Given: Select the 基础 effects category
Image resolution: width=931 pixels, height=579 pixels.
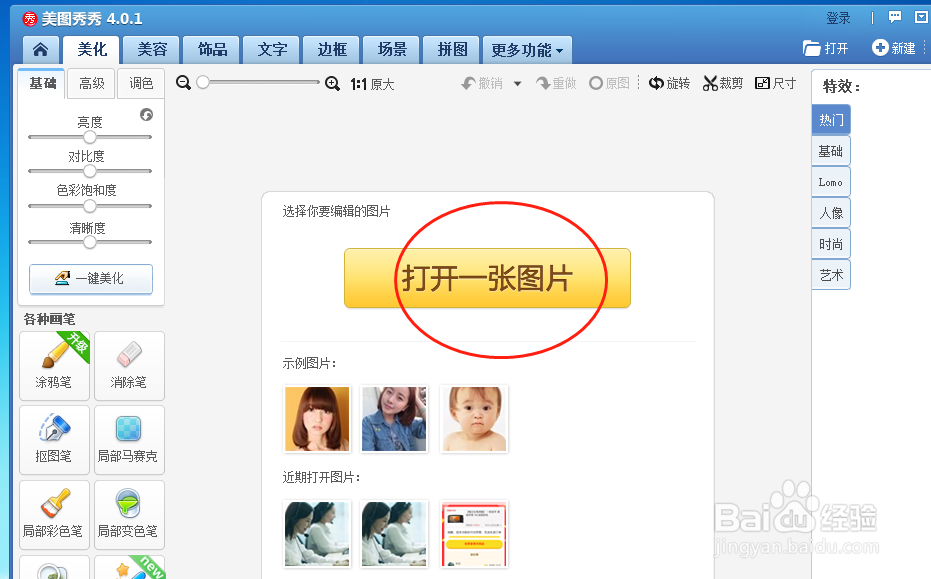Looking at the screenshot, I should pyautogui.click(x=831, y=151).
